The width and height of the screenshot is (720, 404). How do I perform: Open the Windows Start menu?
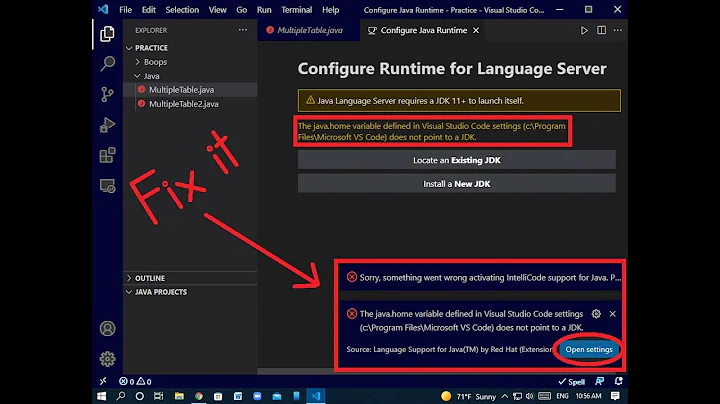coord(101,396)
